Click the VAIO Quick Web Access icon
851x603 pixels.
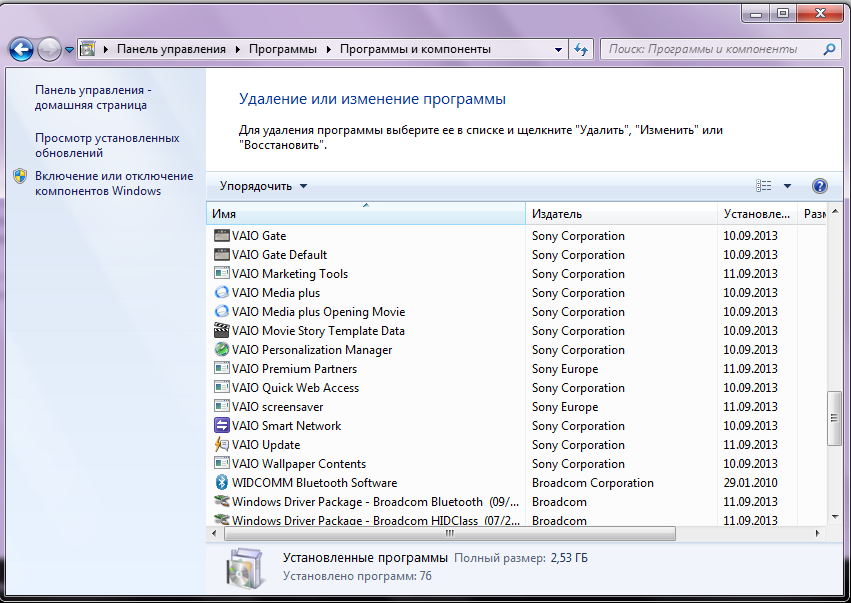221,388
